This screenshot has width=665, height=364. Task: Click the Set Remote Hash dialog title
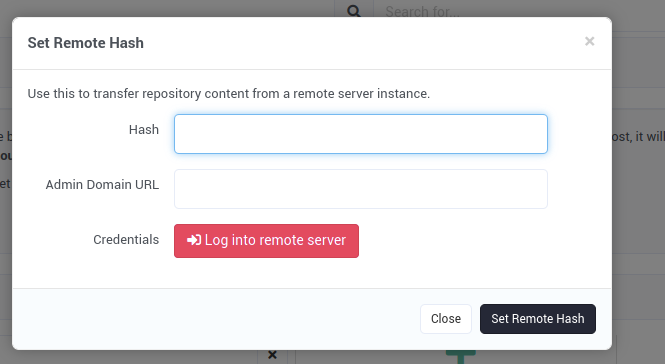(86, 43)
